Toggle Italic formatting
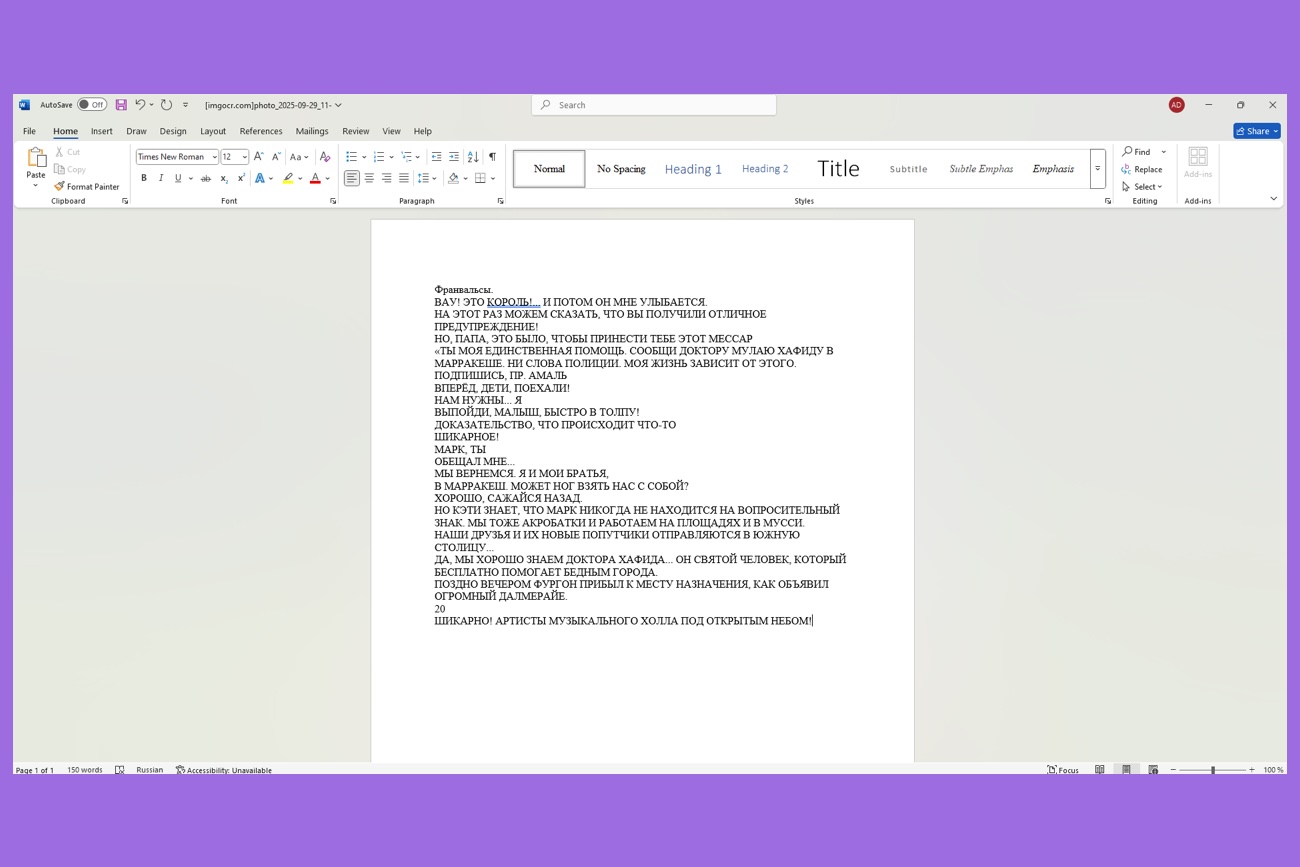 click(161, 179)
